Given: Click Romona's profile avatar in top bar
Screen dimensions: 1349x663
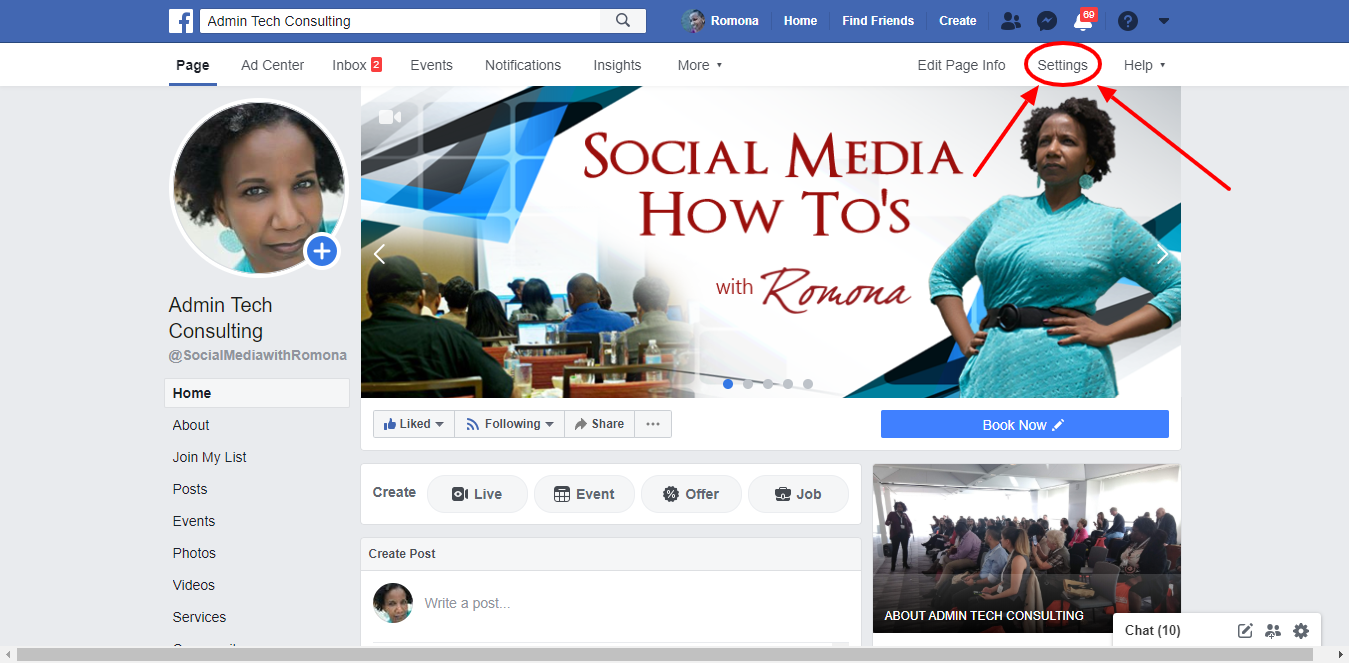Looking at the screenshot, I should coord(693,21).
